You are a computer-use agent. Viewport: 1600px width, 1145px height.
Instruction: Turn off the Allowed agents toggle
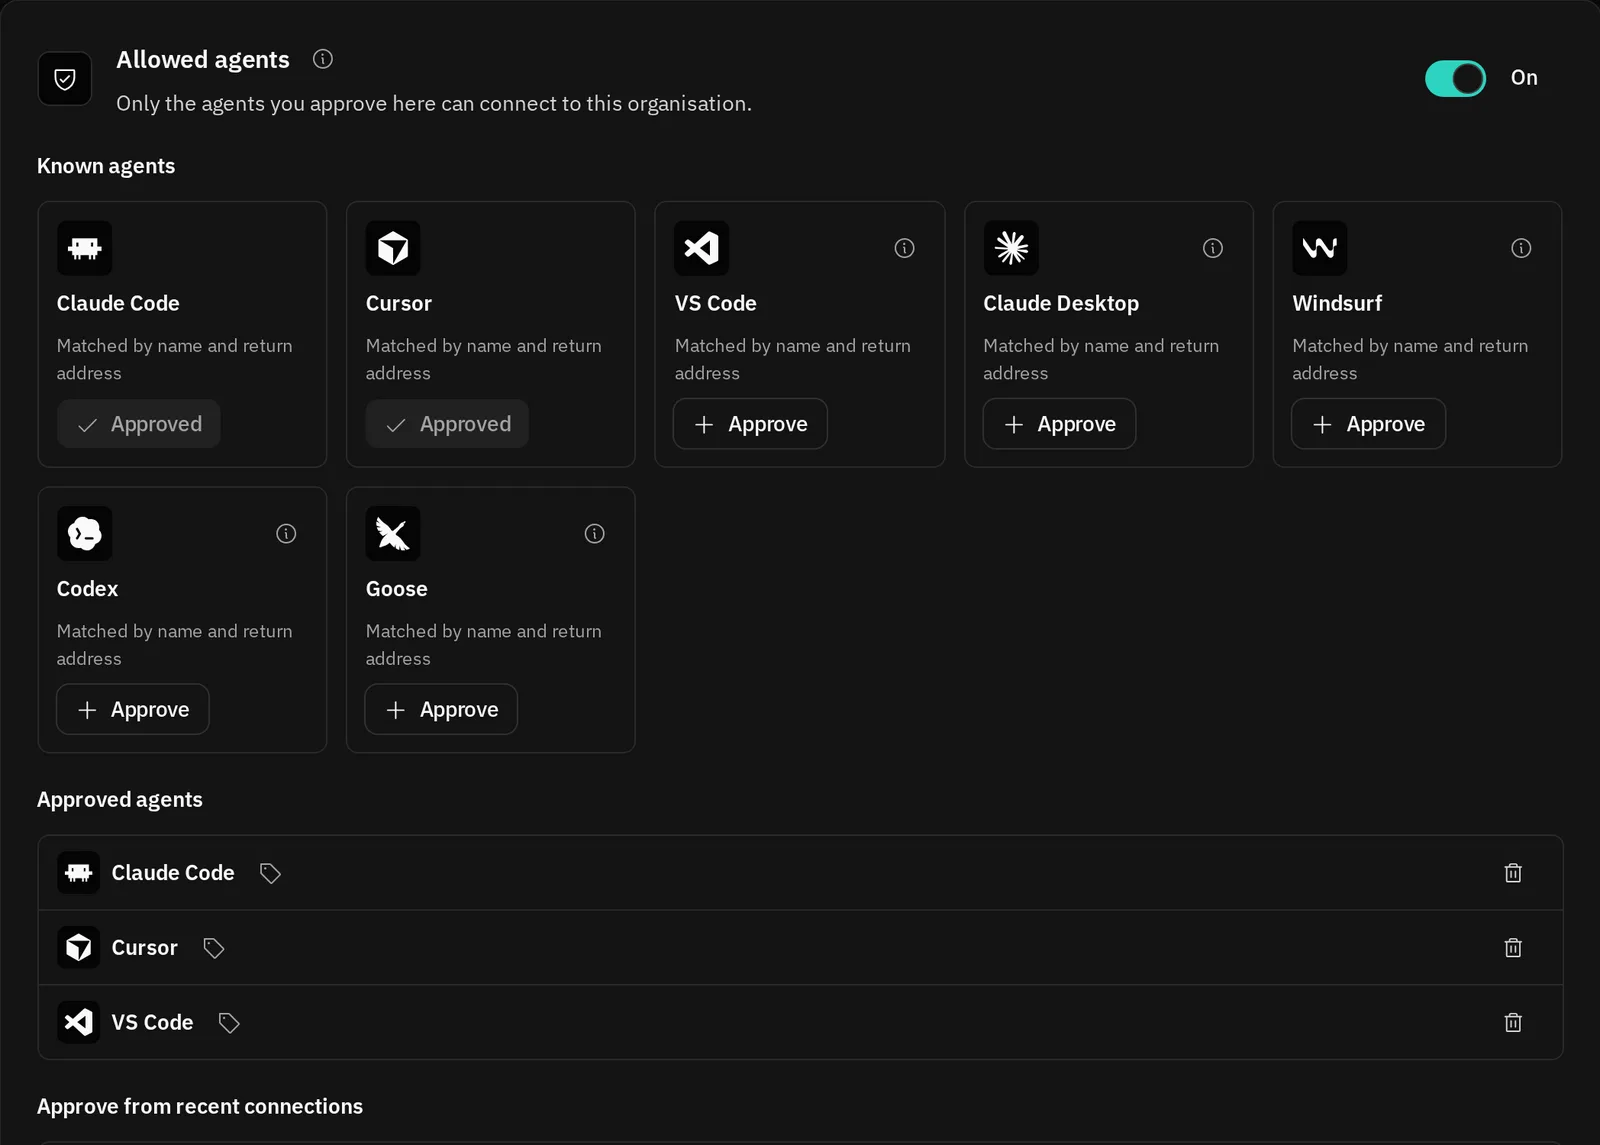point(1455,78)
